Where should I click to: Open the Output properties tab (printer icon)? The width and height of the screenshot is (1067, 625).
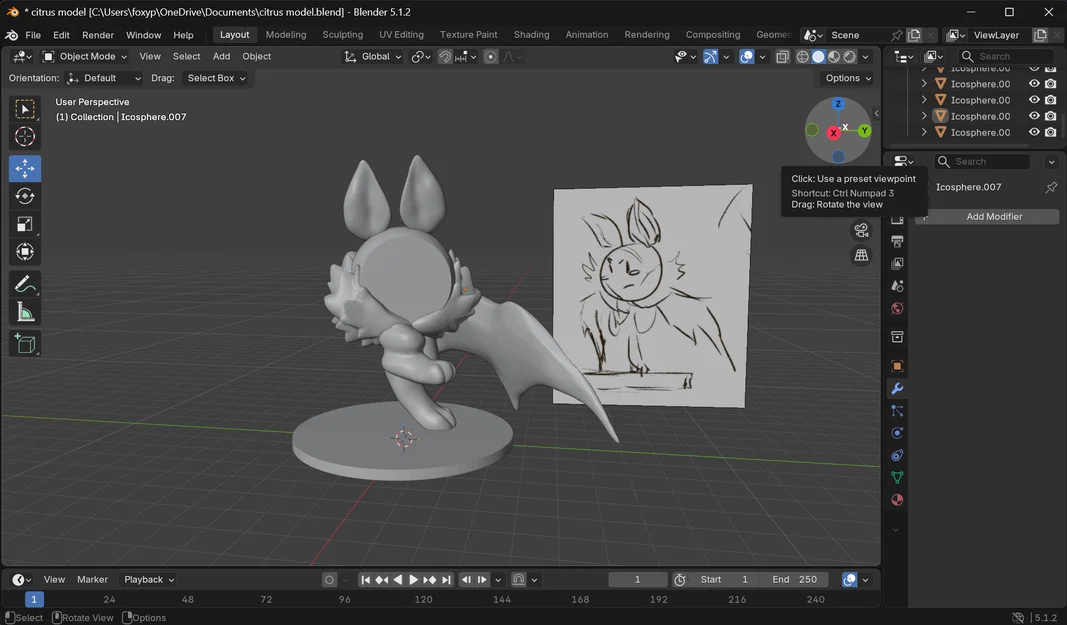coord(898,241)
